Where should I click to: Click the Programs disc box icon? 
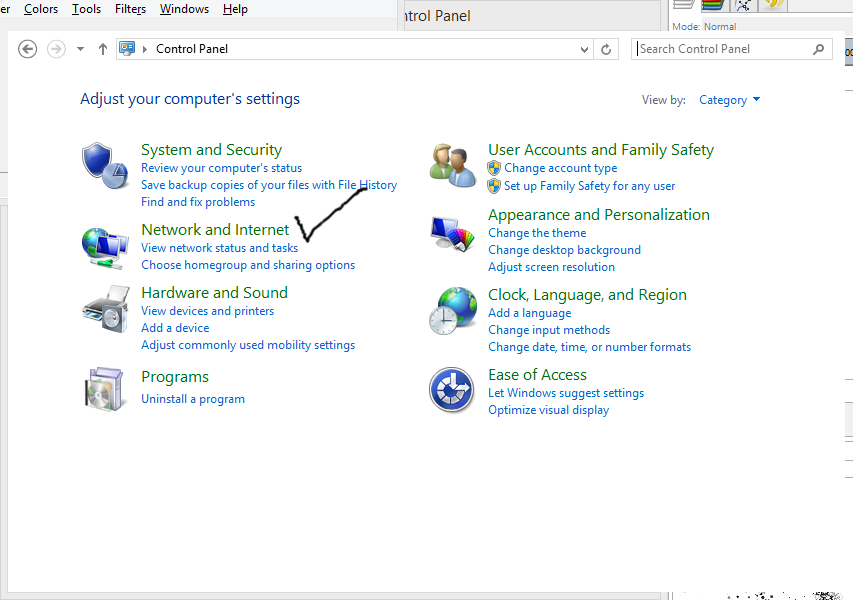[x=104, y=389]
